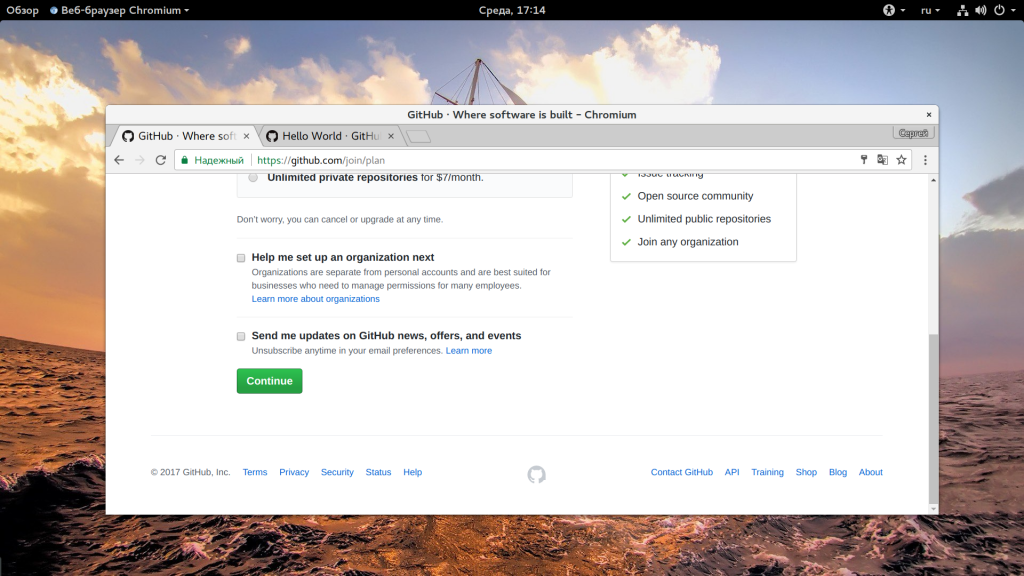The image size is (1024, 576).
Task: Click the saved password key icon
Action: [x=864, y=160]
